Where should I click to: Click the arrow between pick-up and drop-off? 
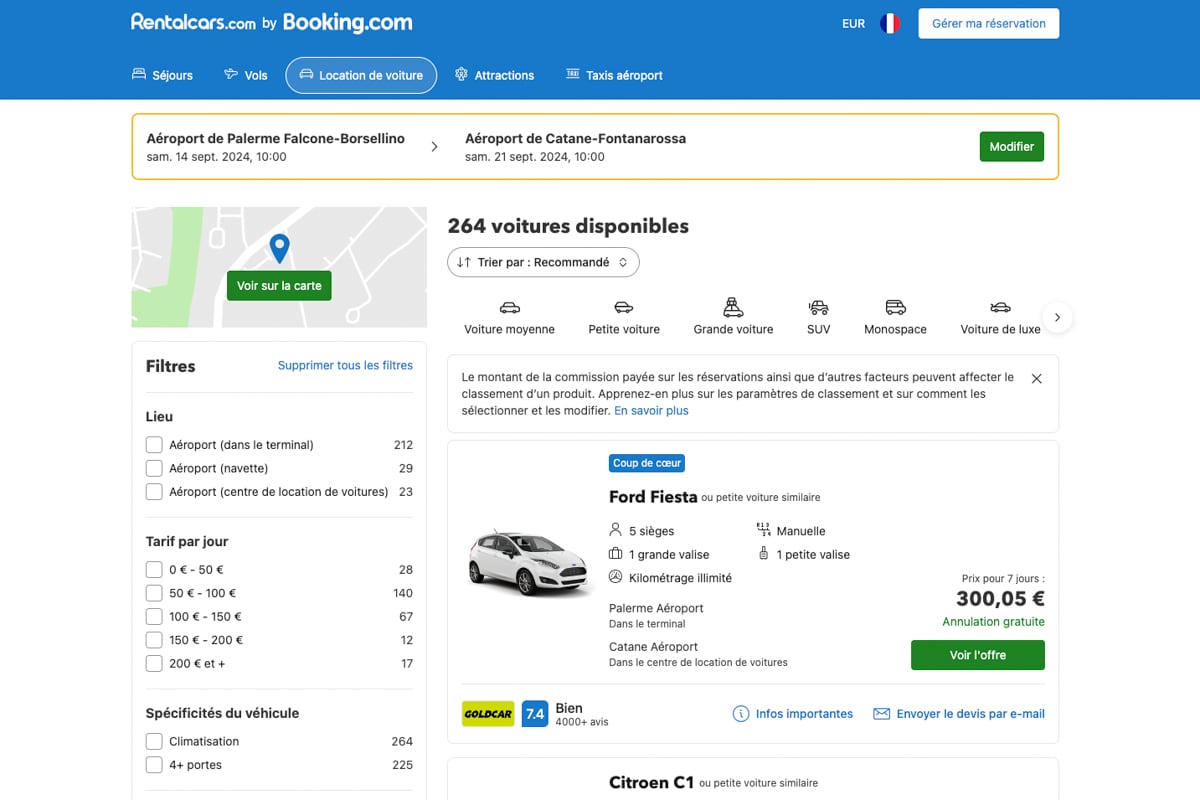pos(434,147)
